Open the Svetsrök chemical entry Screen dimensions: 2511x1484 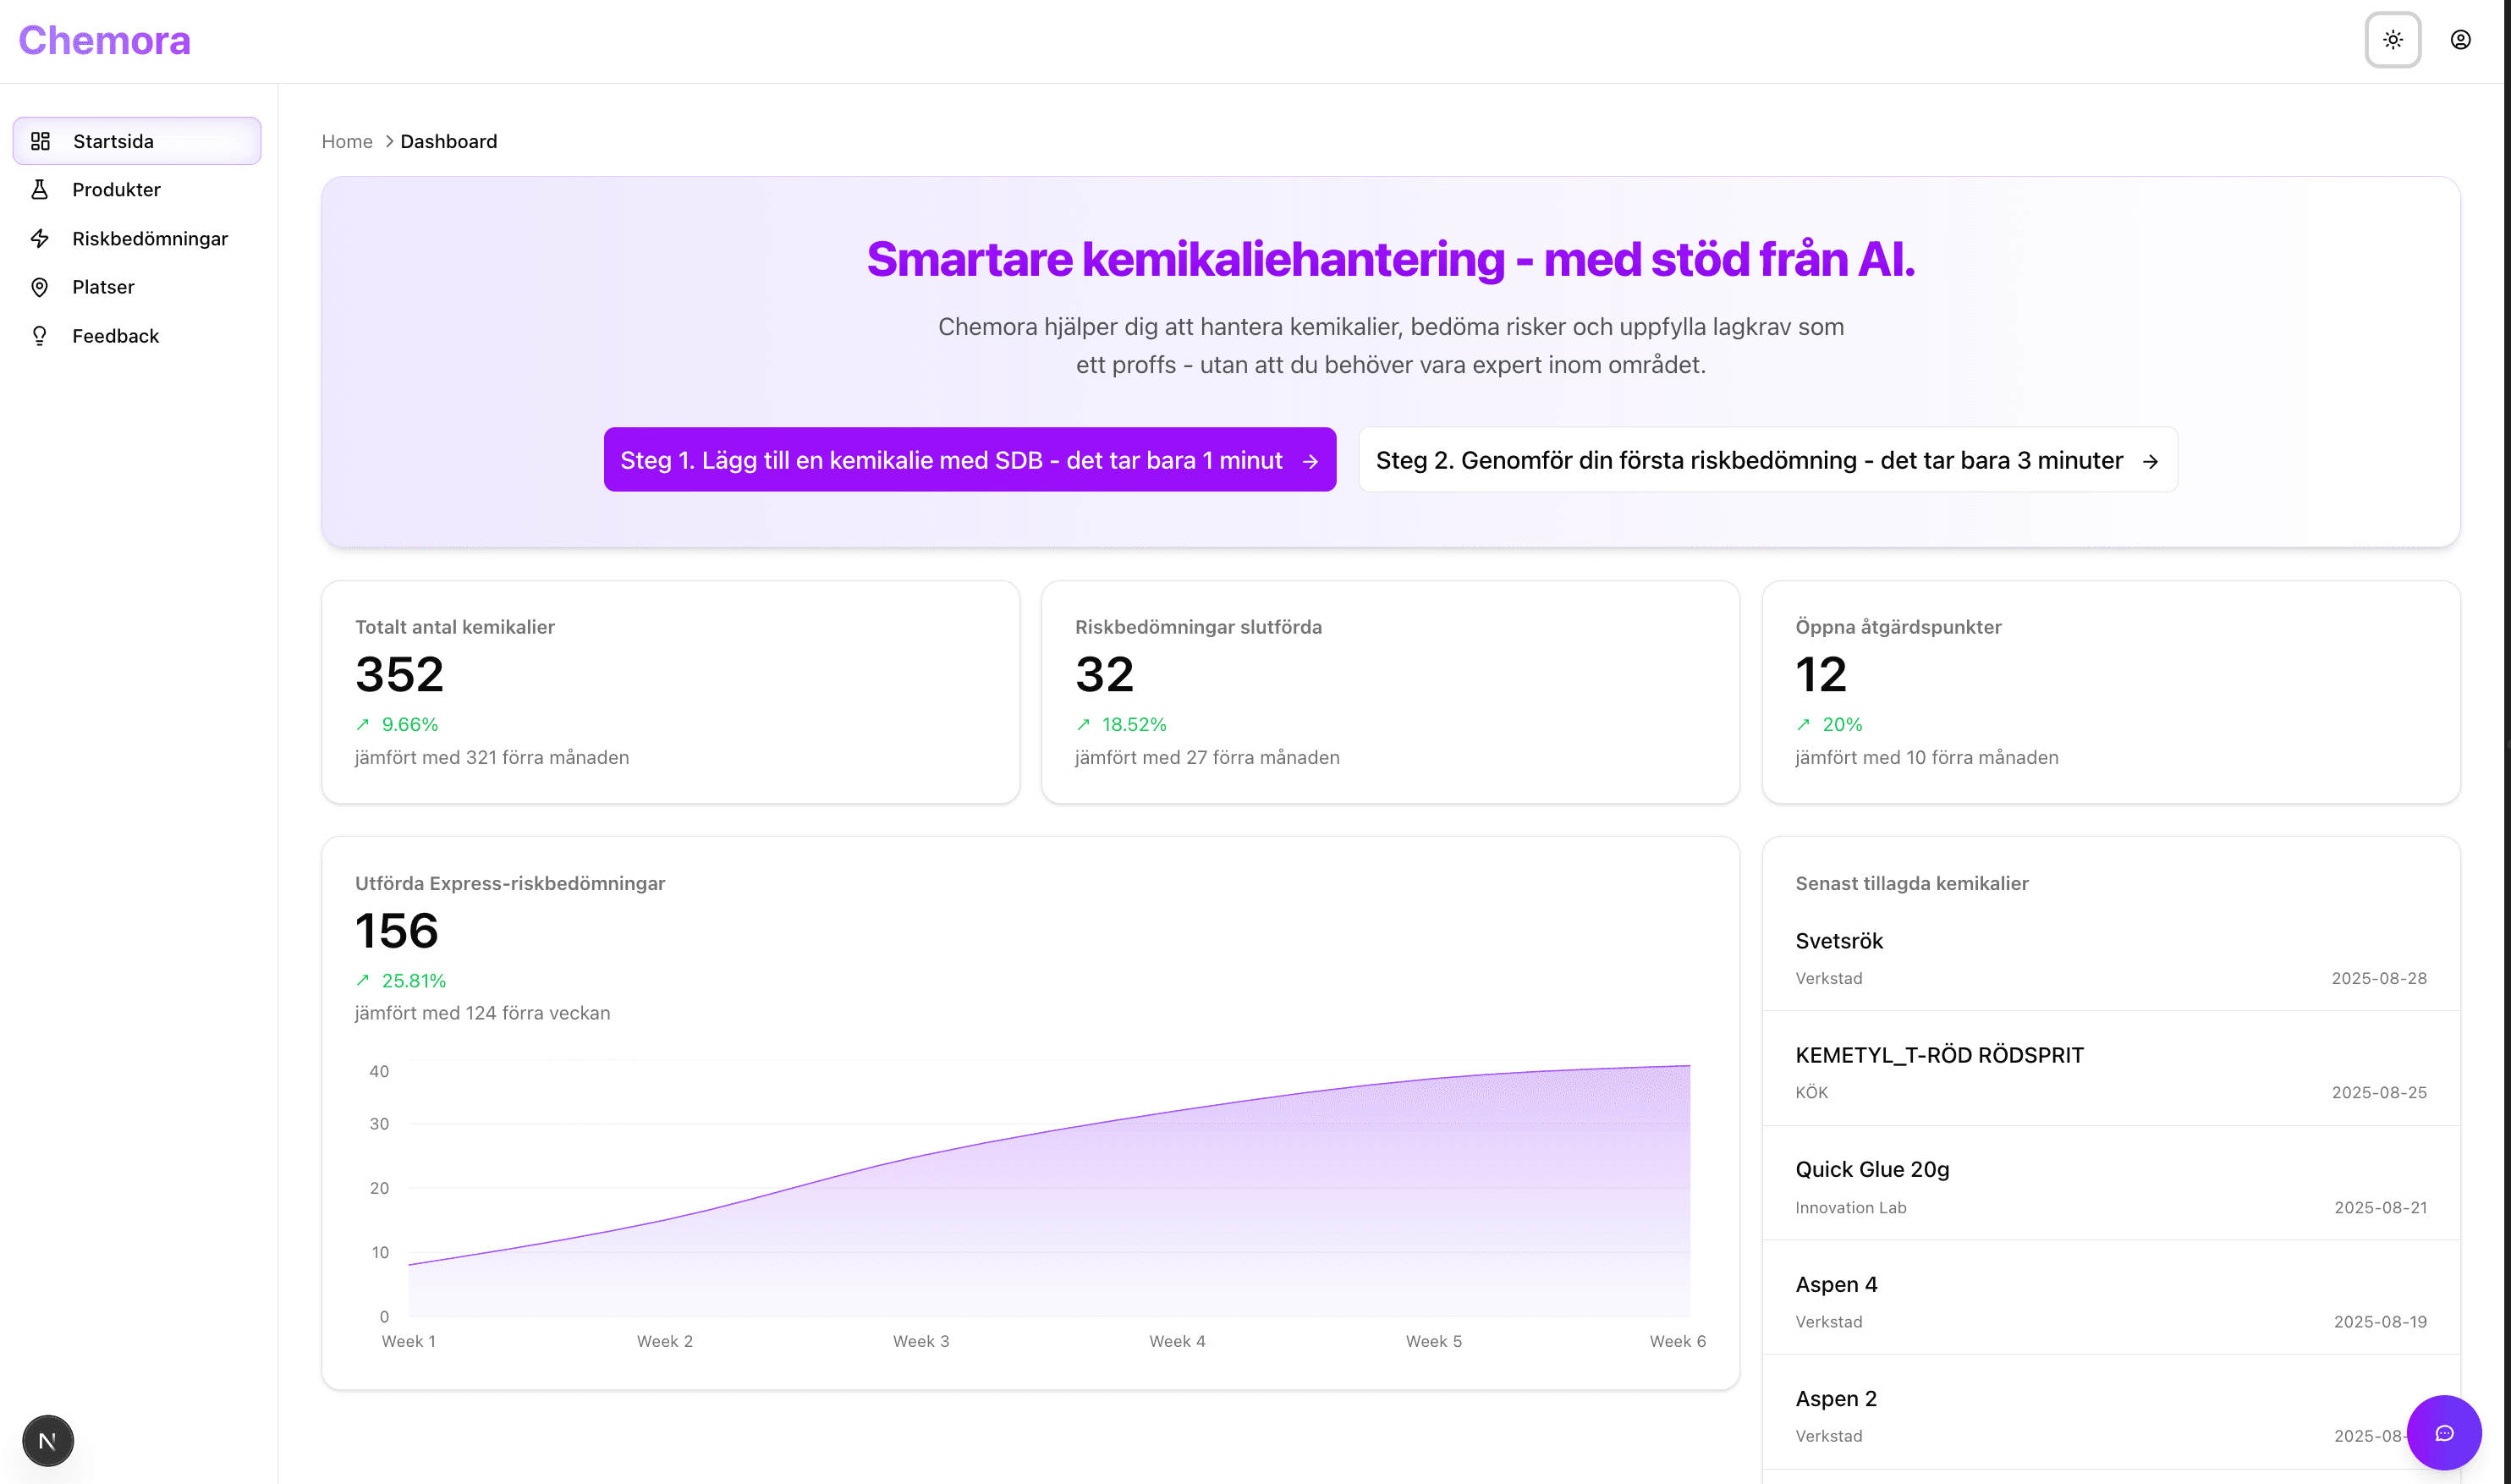pyautogui.click(x=1838, y=941)
